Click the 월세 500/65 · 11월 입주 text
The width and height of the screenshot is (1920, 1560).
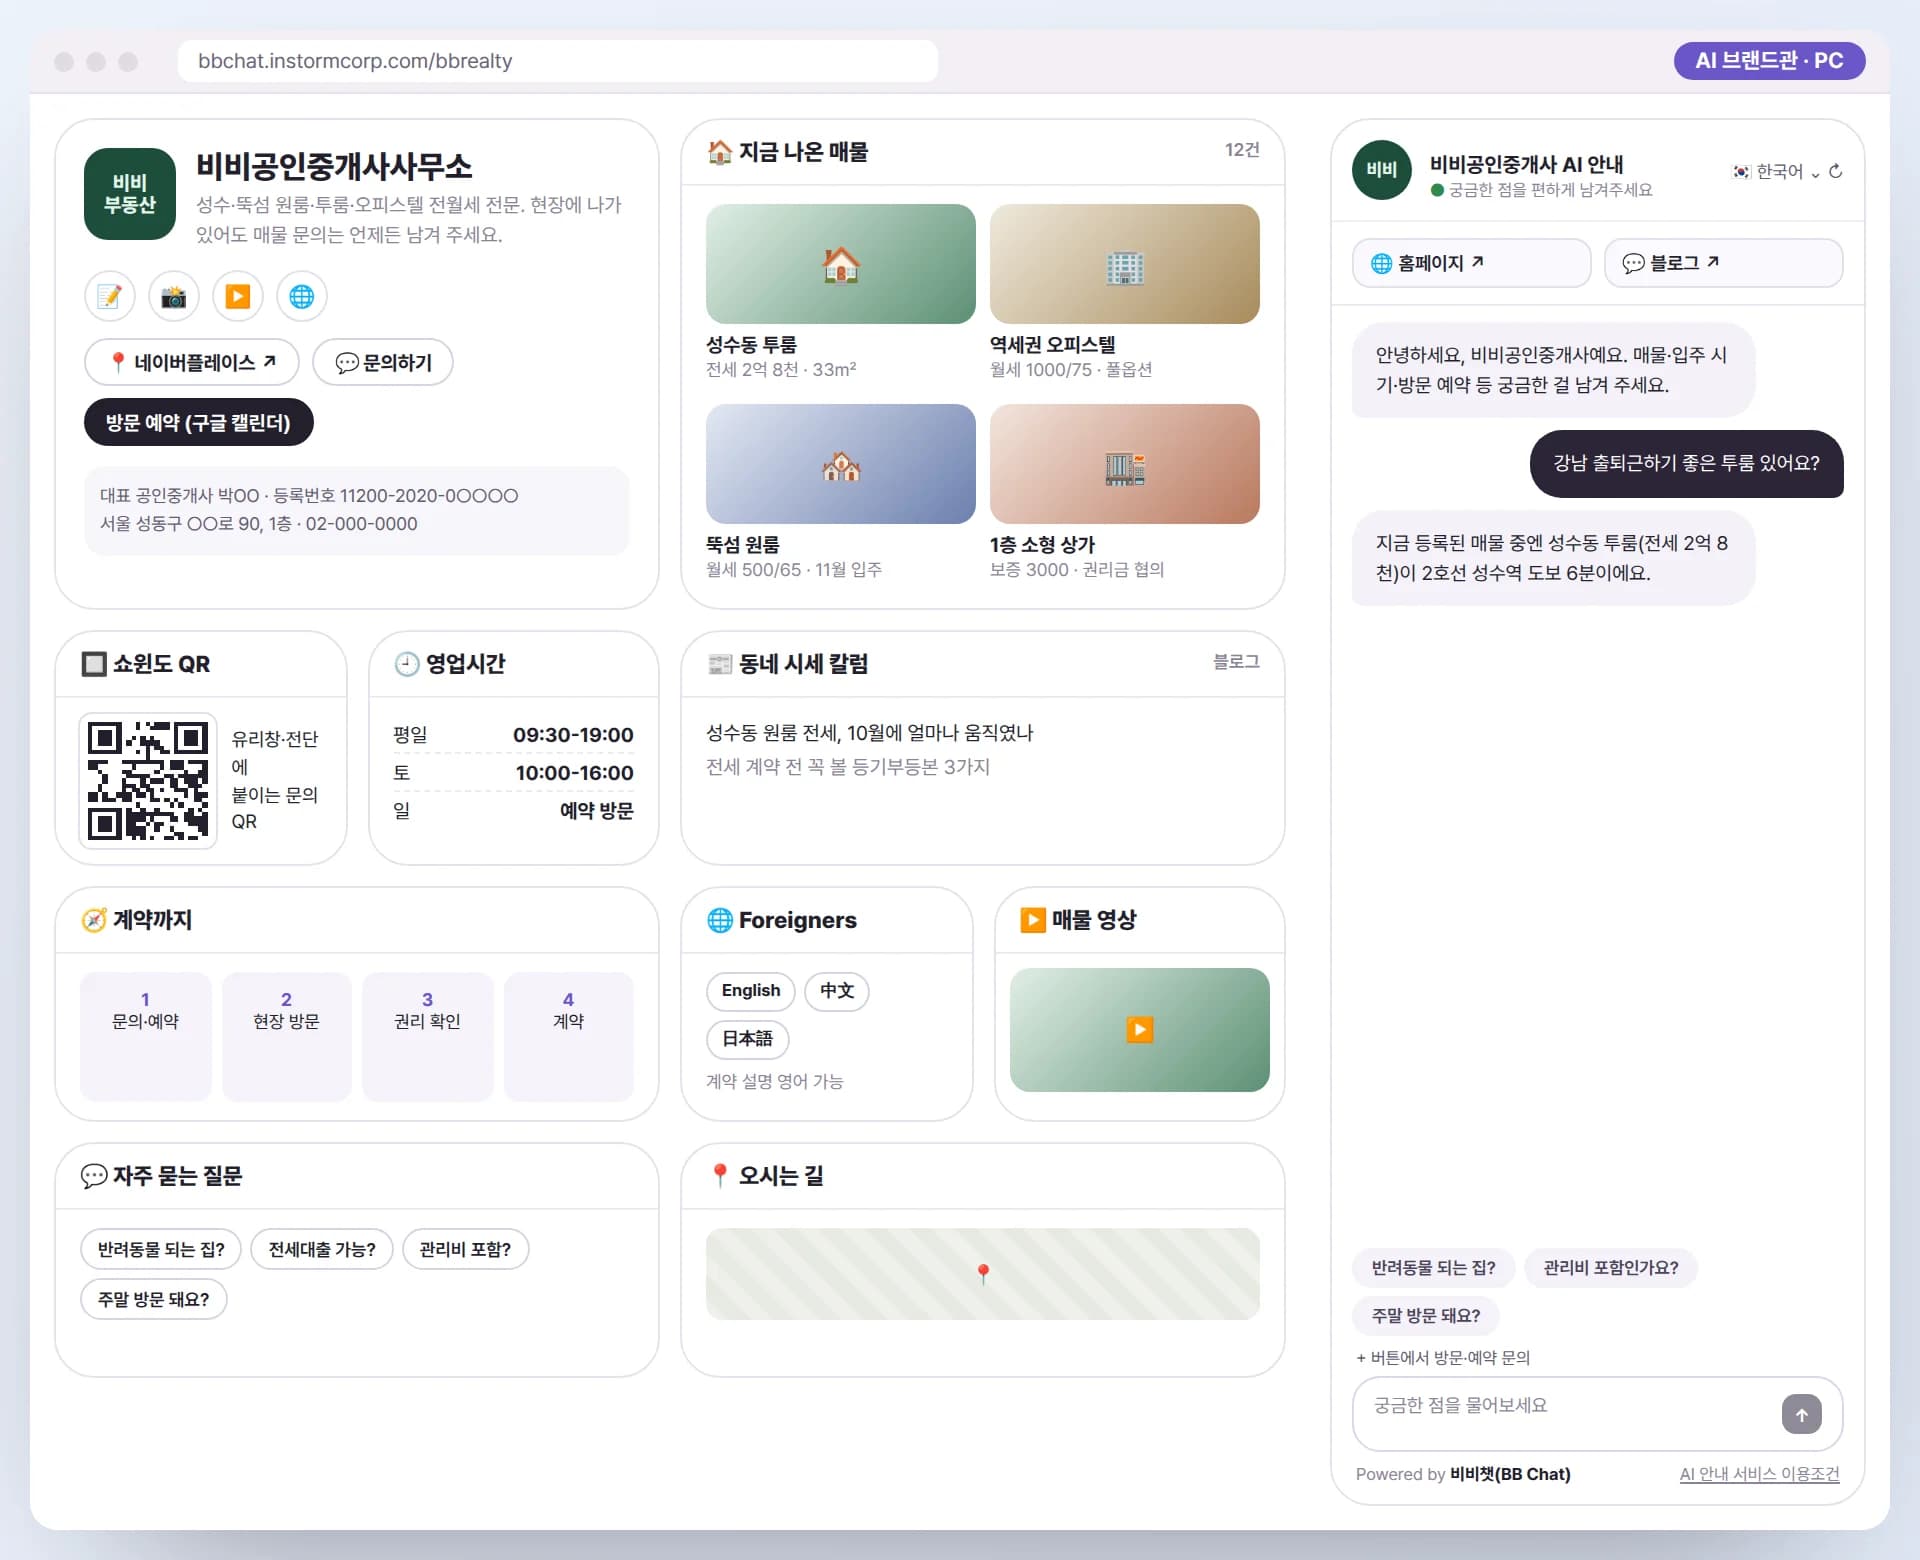[794, 570]
